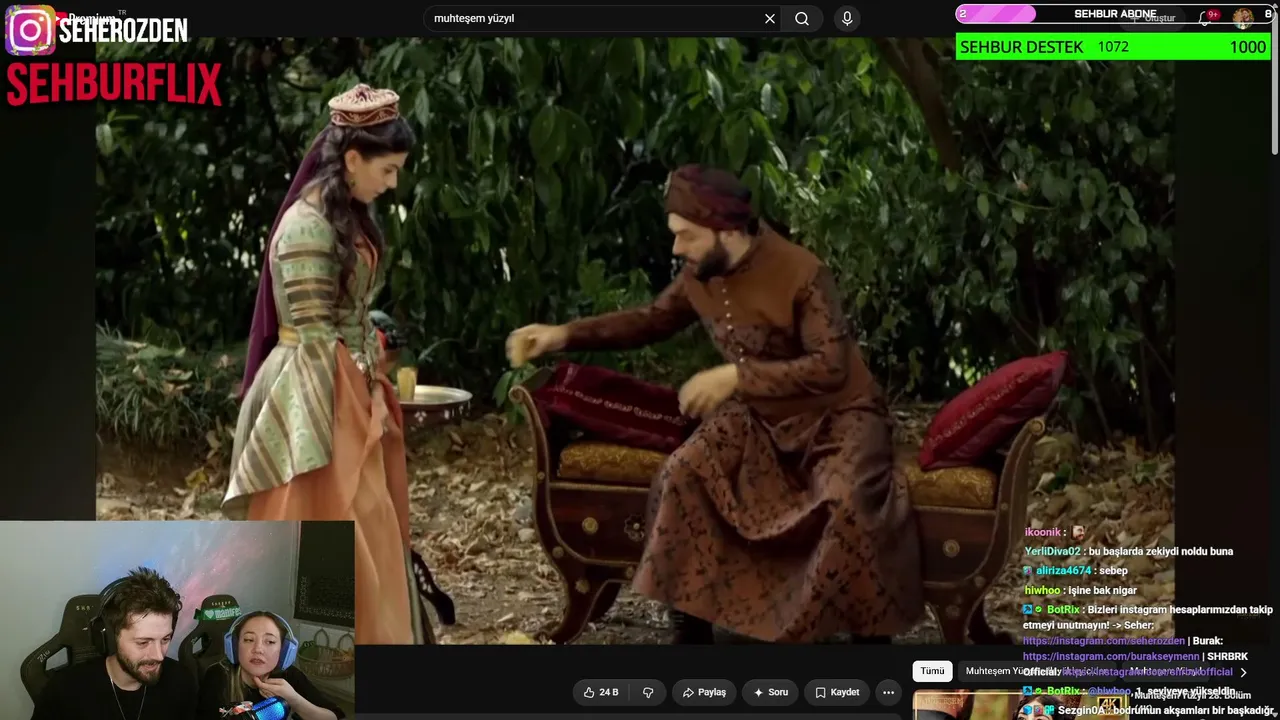Show more filter chips with right chevron

click(x=1243, y=672)
